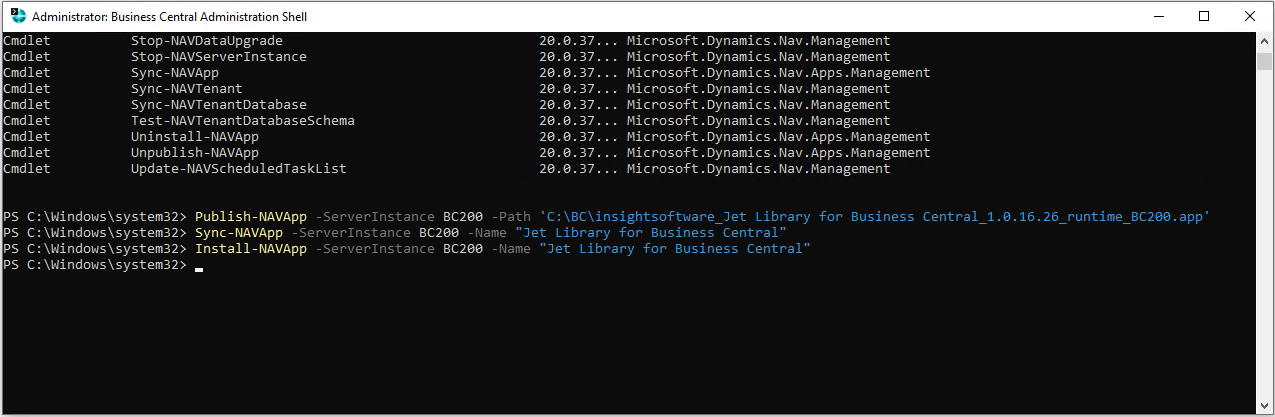Click the -Name parameter in the Sync-NAVApp line

coord(487,233)
